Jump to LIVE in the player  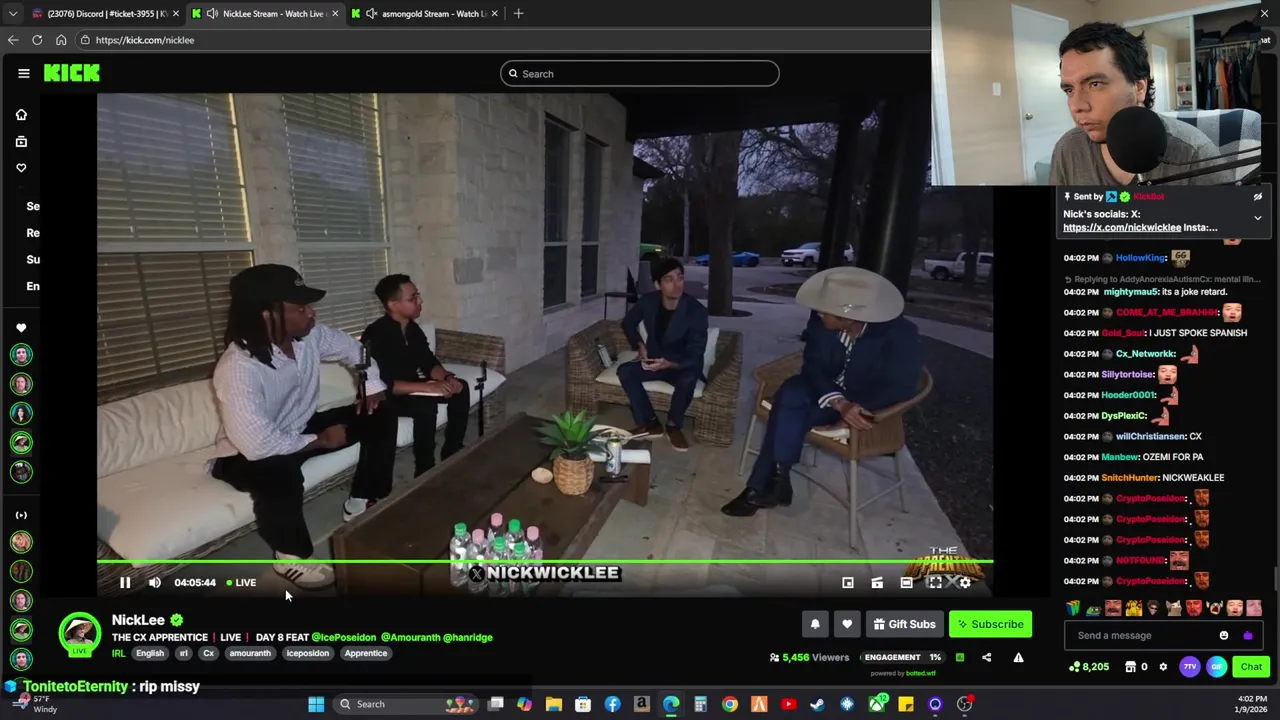tap(241, 582)
